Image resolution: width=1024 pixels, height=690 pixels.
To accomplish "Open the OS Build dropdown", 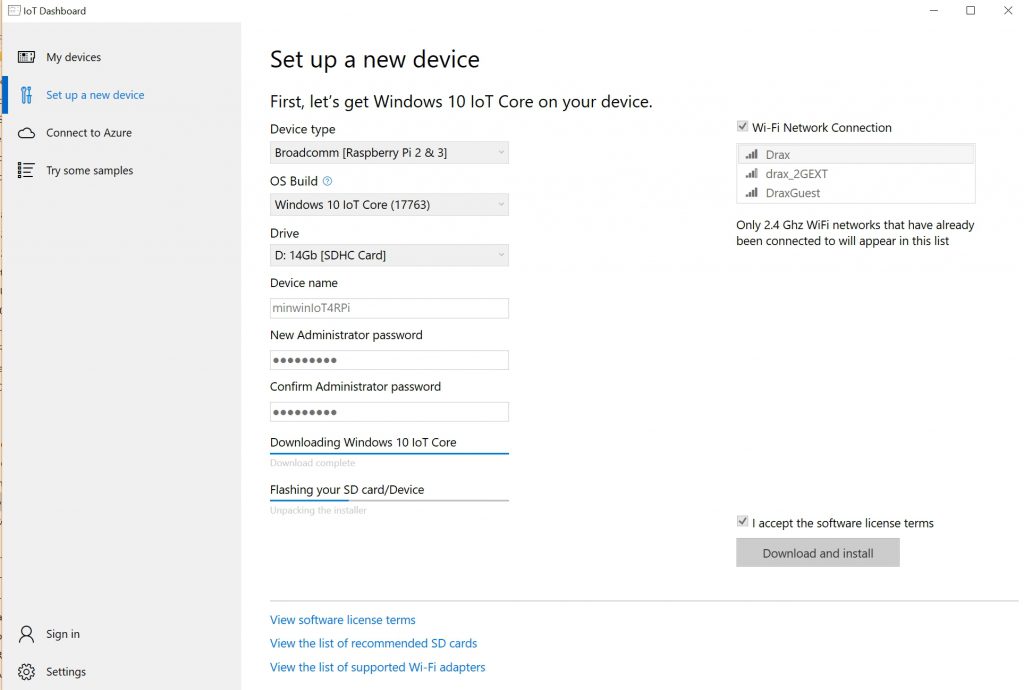I will coord(389,205).
